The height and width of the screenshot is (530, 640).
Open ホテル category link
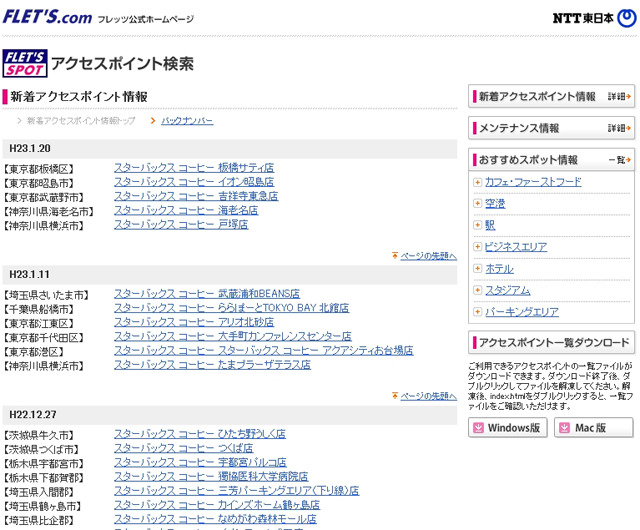click(499, 269)
